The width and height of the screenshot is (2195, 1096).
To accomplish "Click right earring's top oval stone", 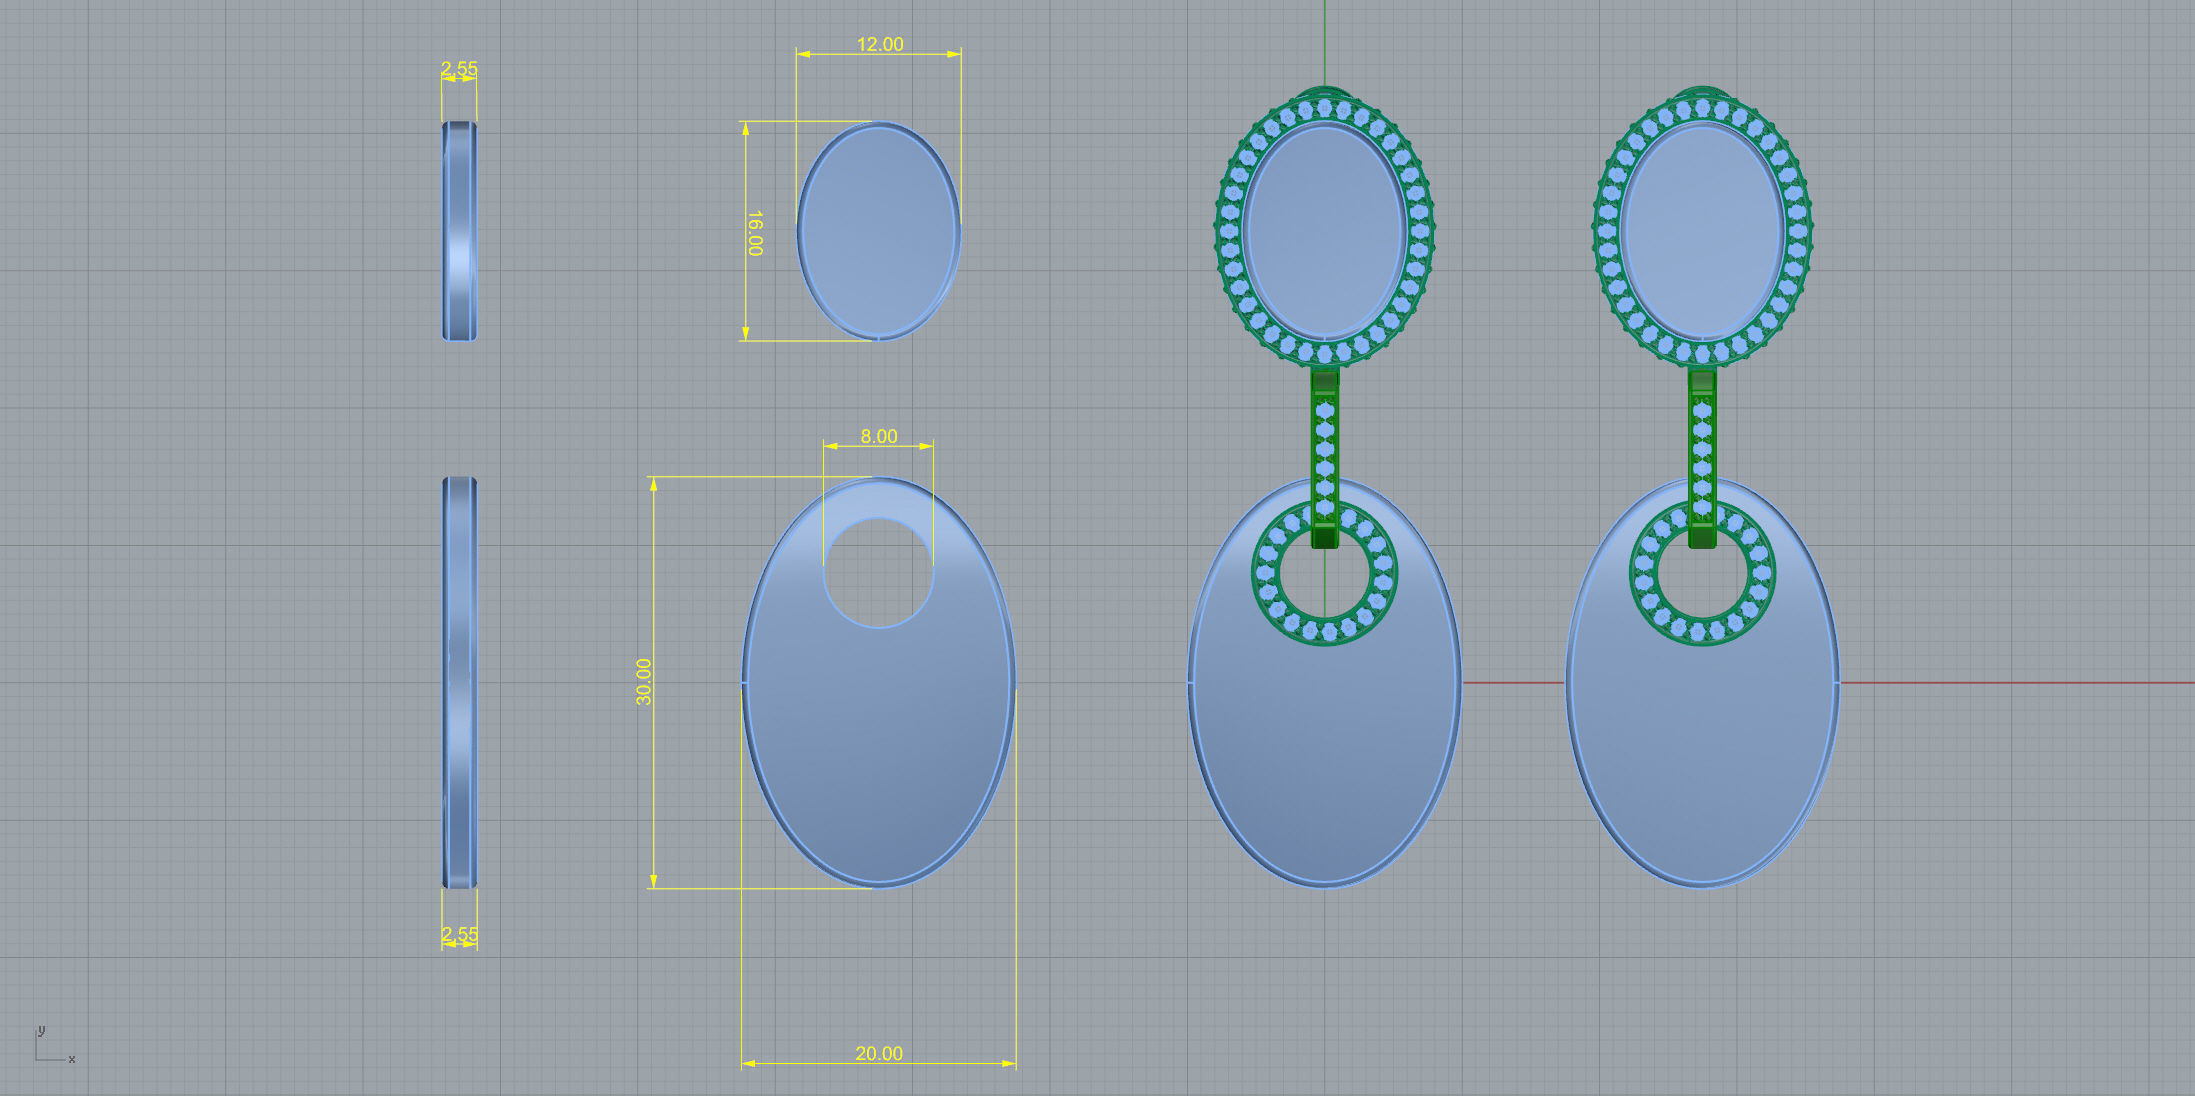I will (x=1702, y=232).
